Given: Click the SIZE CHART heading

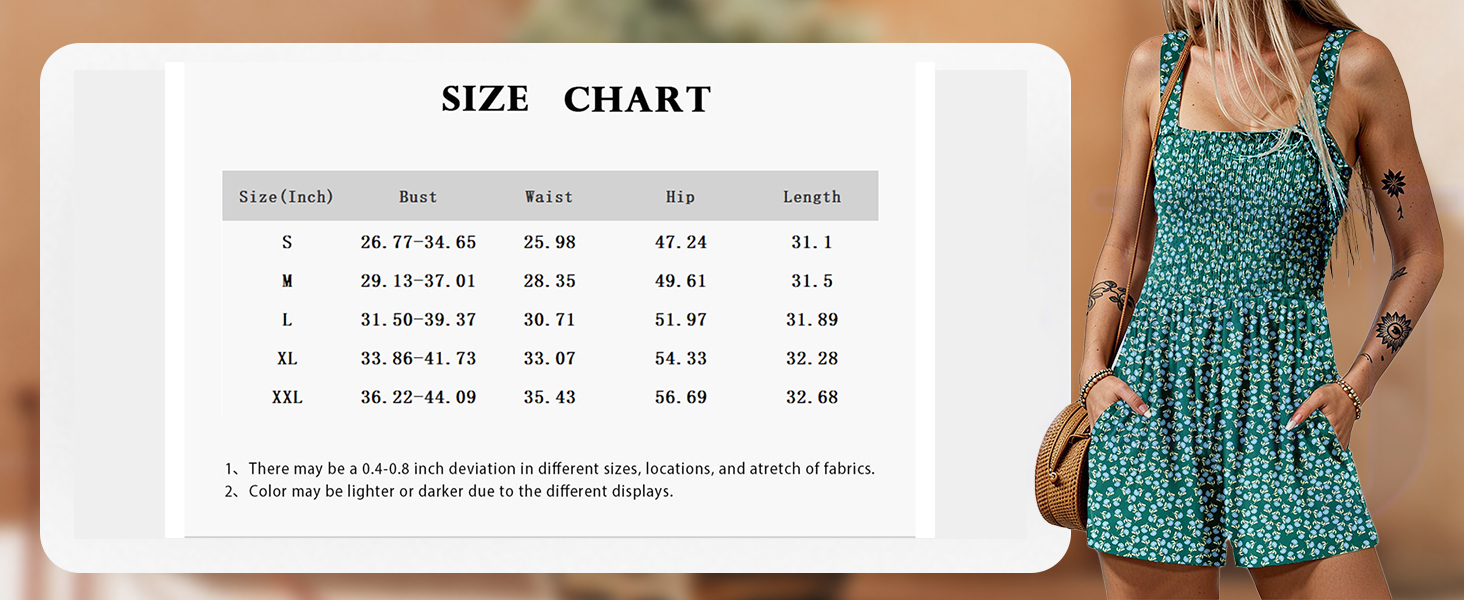Looking at the screenshot, I should (576, 99).
